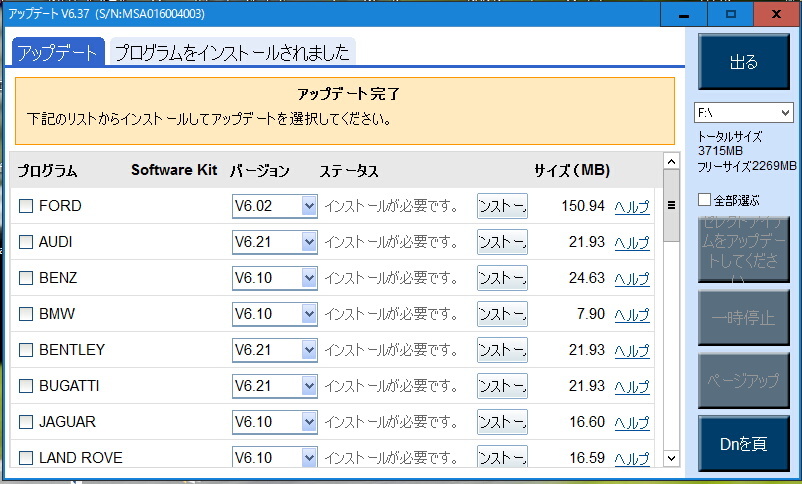
Task: Click the 一時停止 pause button
Action: click(x=744, y=317)
